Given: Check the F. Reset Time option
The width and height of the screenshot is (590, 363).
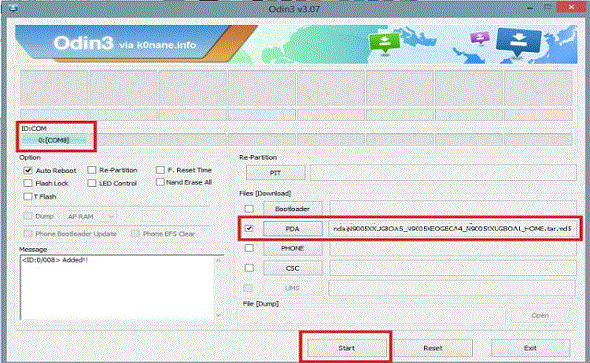Looking at the screenshot, I should tap(160, 170).
